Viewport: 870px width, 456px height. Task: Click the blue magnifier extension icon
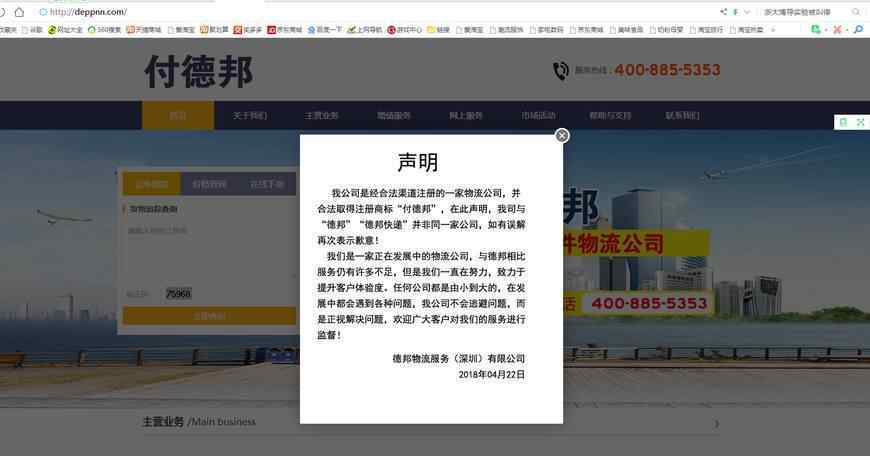point(858,29)
